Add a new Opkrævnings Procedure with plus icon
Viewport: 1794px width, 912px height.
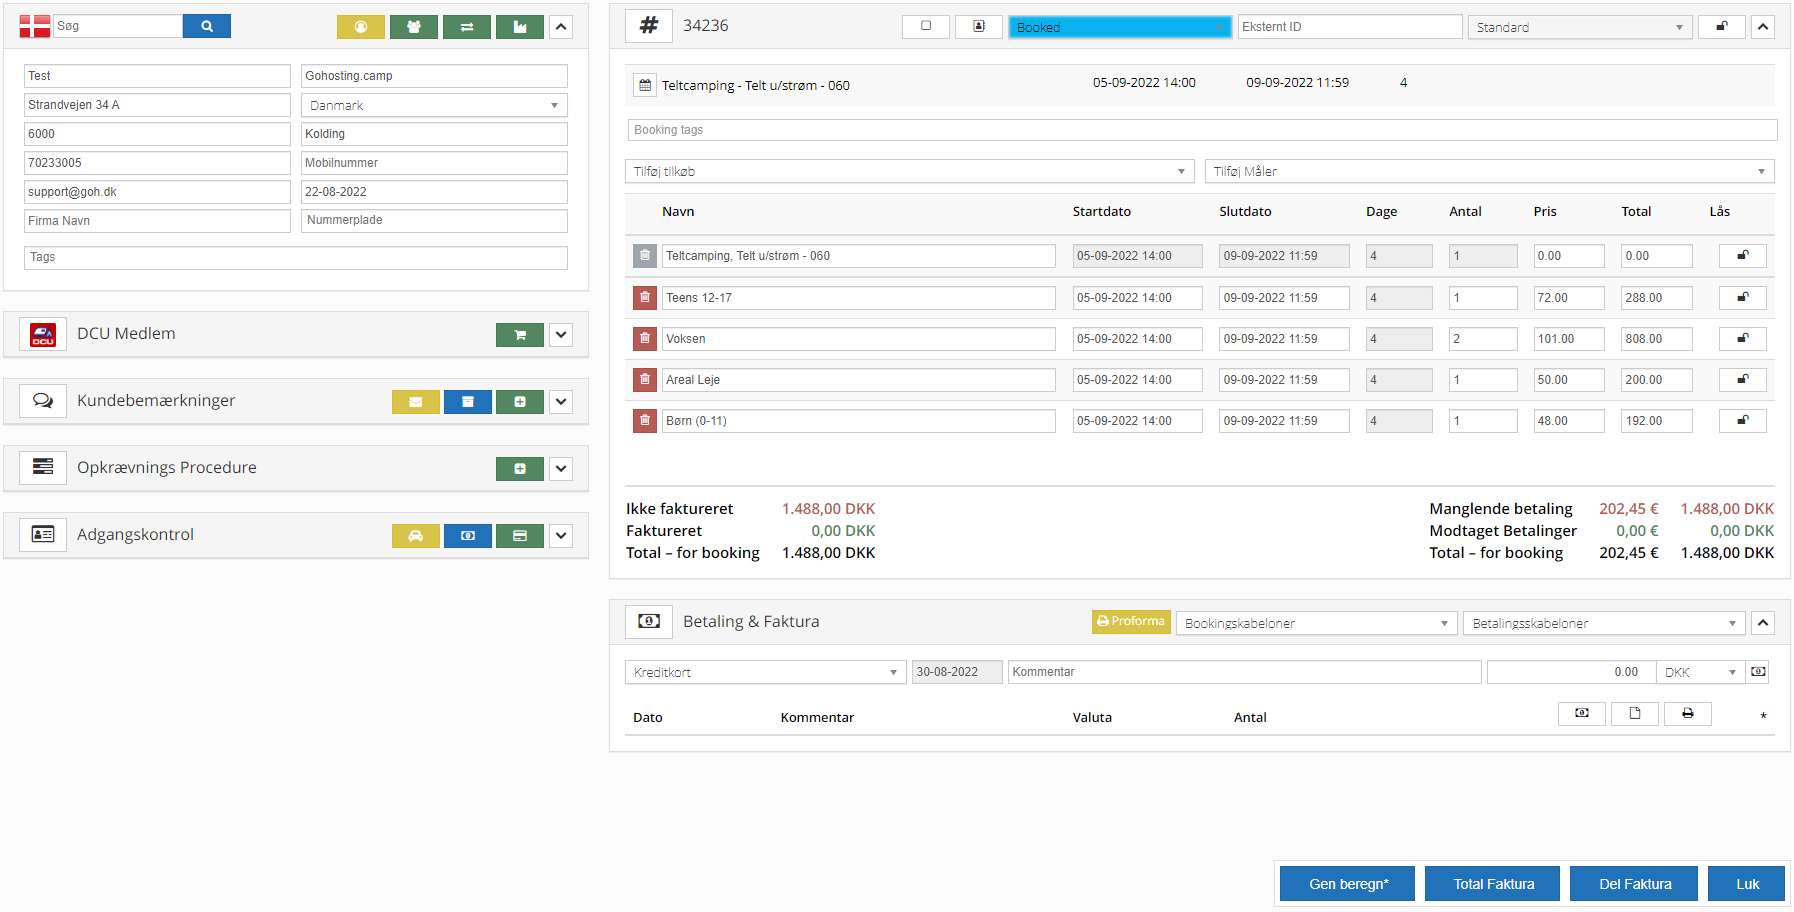coord(519,469)
